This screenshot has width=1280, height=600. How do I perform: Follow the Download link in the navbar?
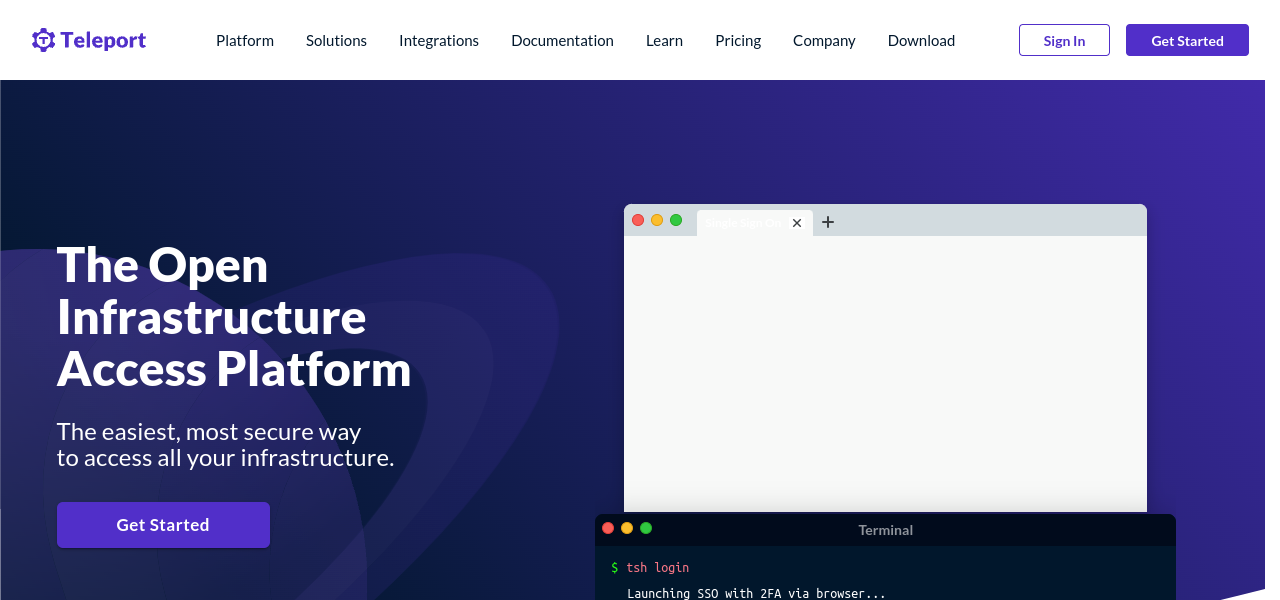coord(921,41)
